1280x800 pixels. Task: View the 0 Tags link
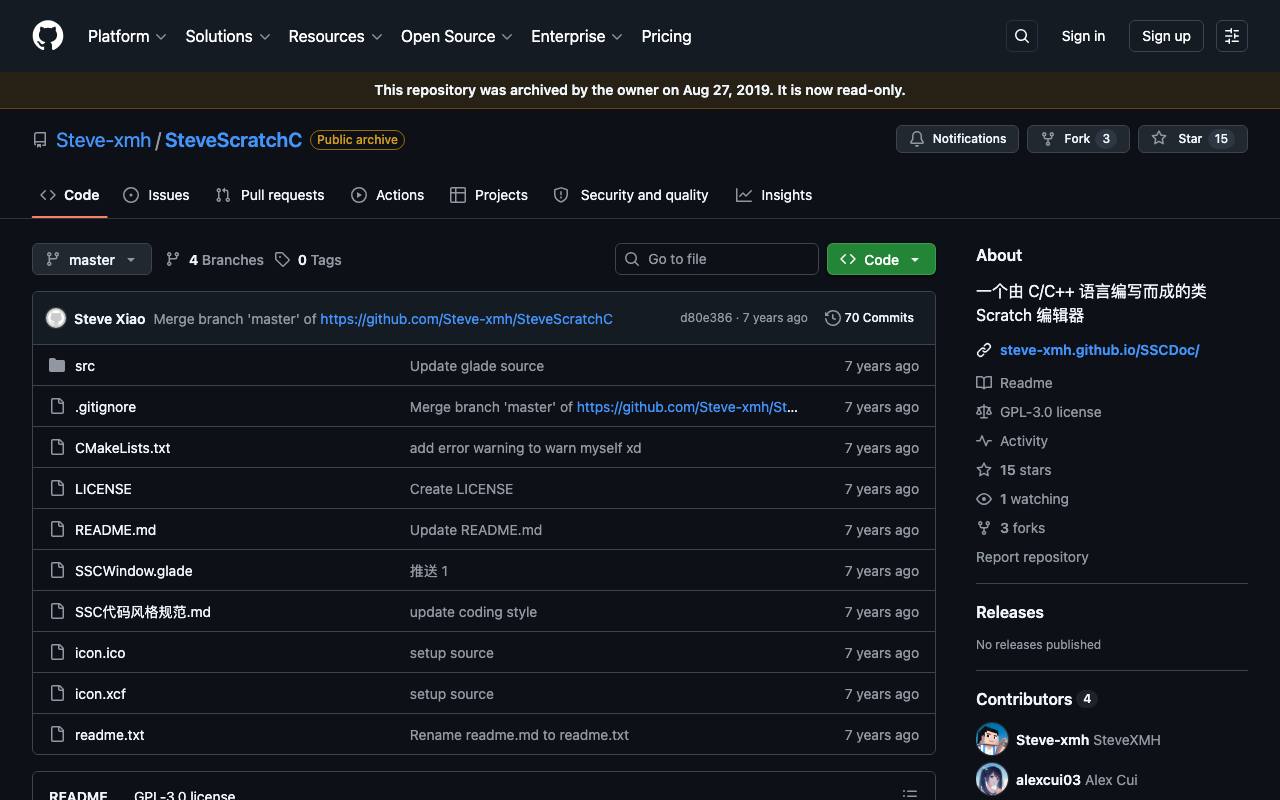point(309,259)
